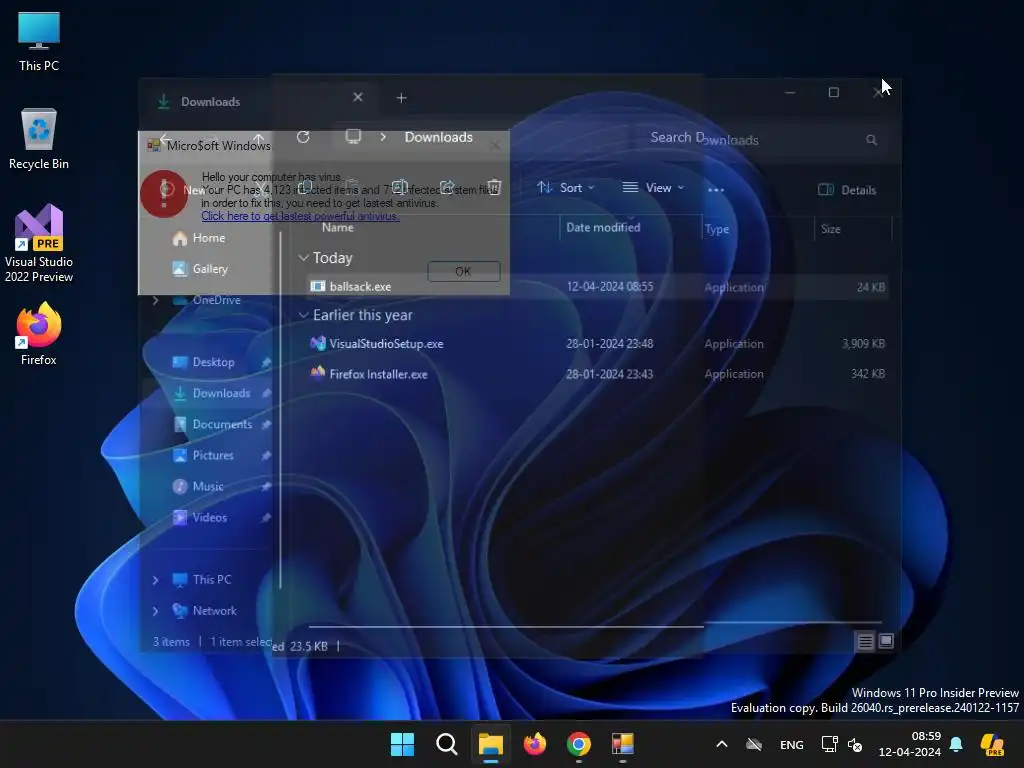Screen dimensions: 1024x768
Task: Open This PC desktop icon
Action: coord(39,40)
